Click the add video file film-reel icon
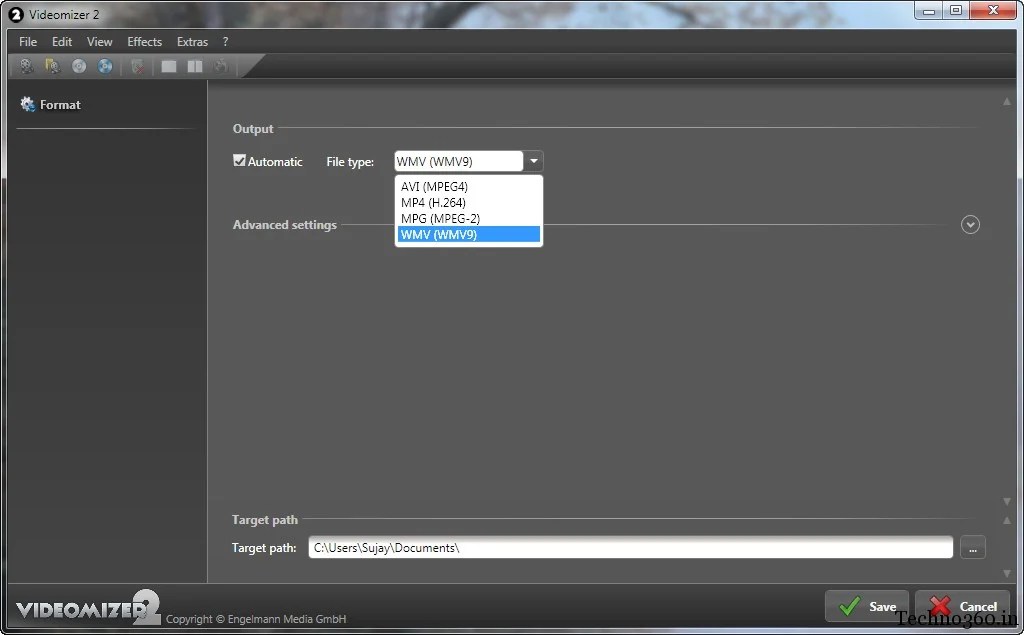The height and width of the screenshot is (635, 1024). [27, 66]
